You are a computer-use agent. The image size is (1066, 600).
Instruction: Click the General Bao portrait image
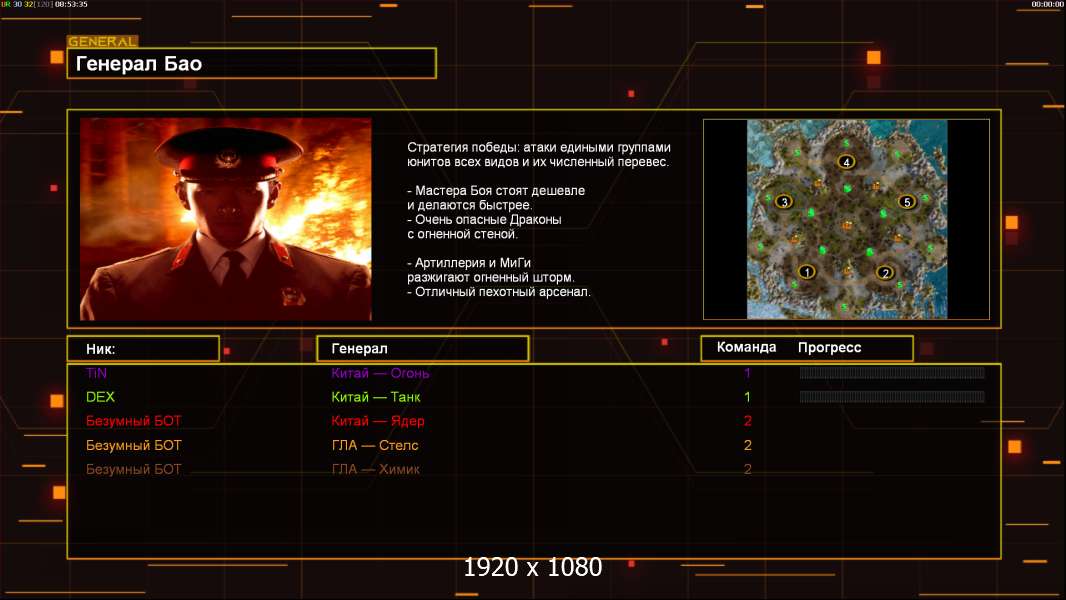pos(226,219)
